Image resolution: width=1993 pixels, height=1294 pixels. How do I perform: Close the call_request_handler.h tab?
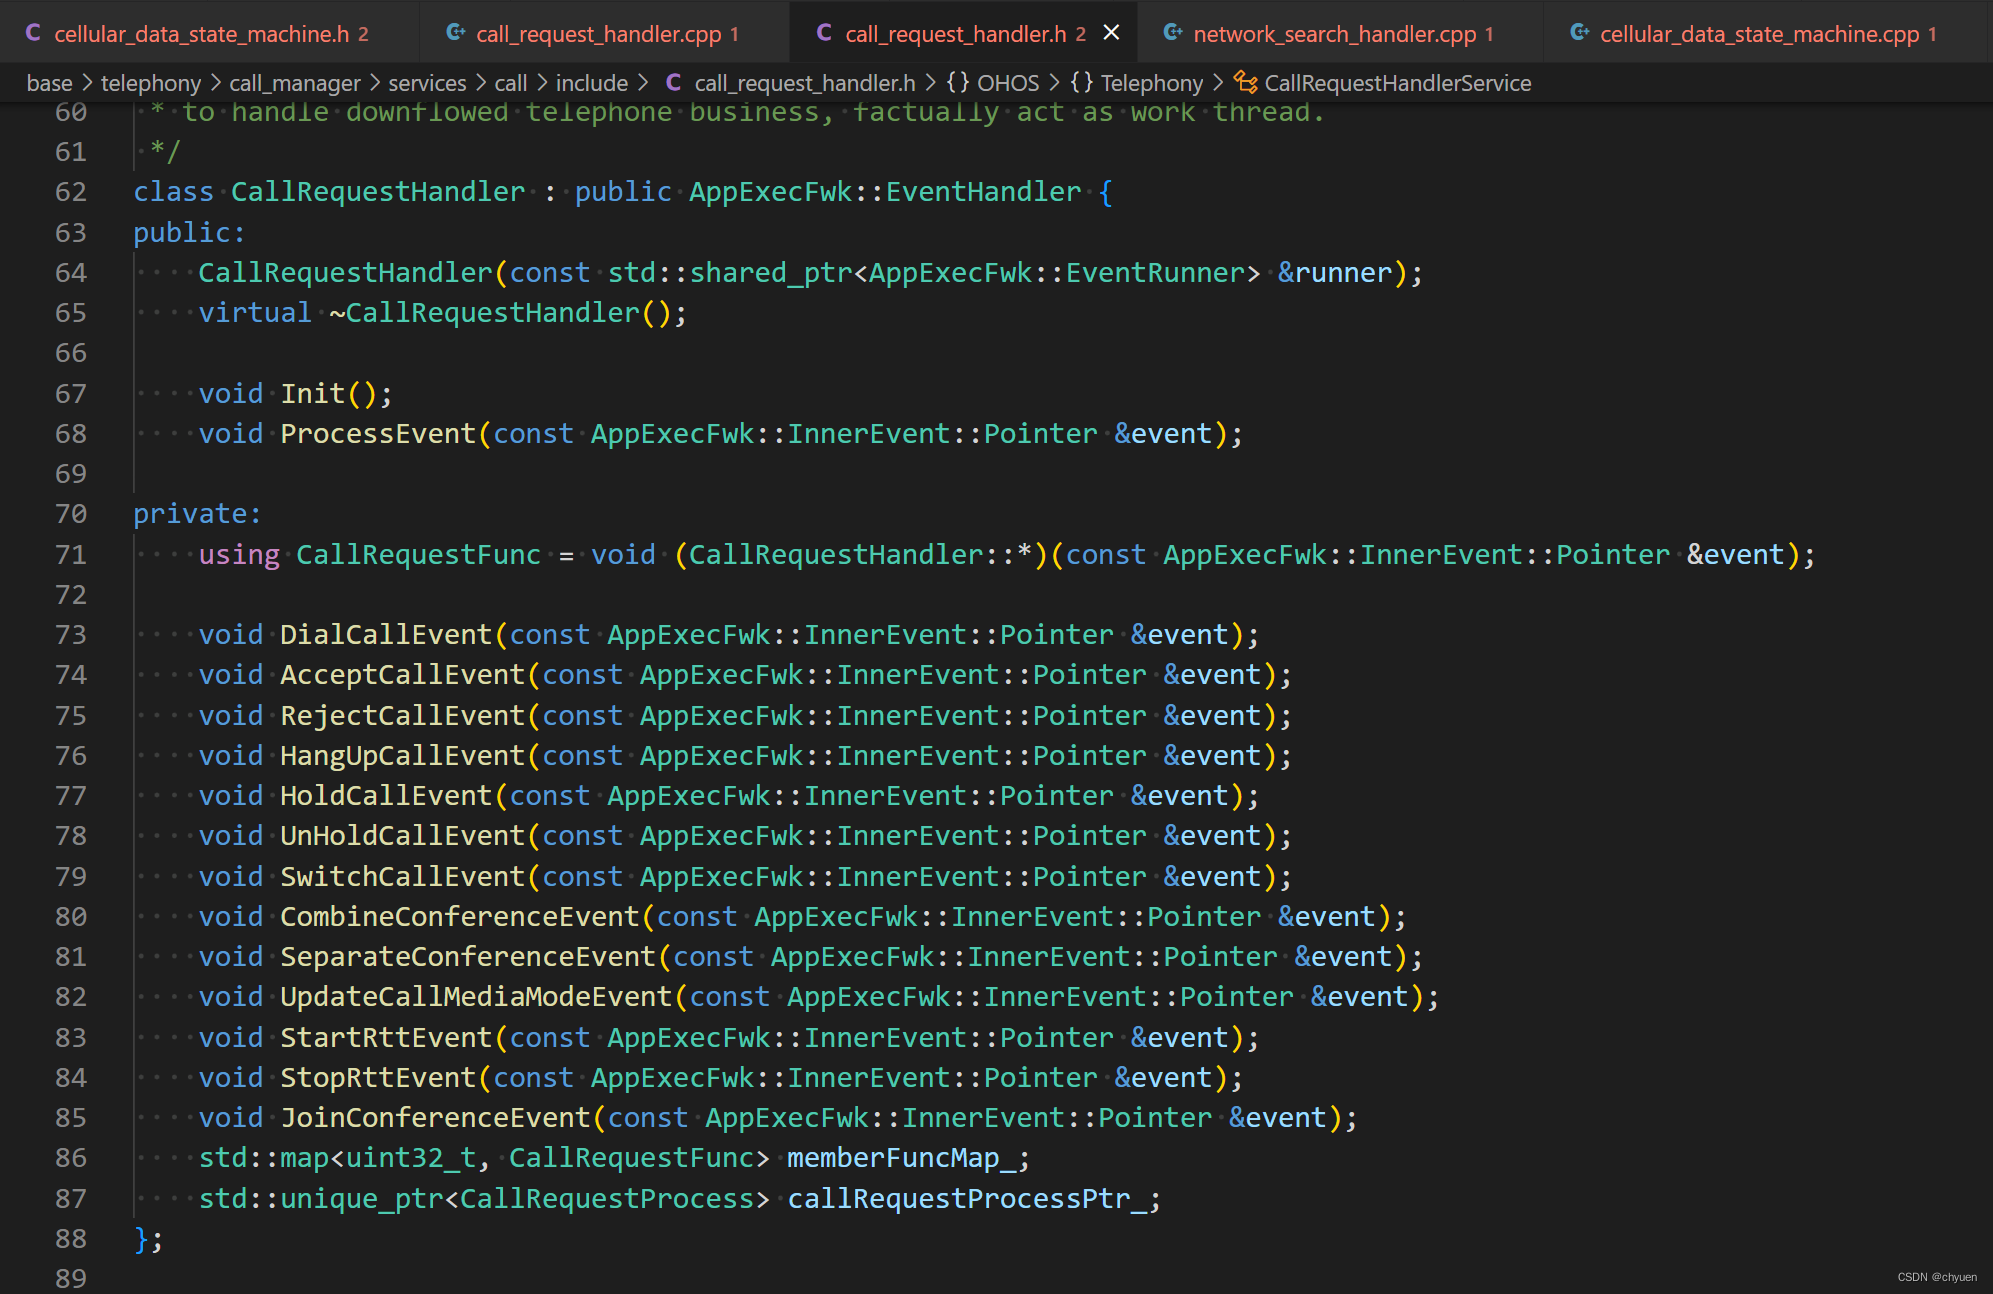tap(1111, 33)
